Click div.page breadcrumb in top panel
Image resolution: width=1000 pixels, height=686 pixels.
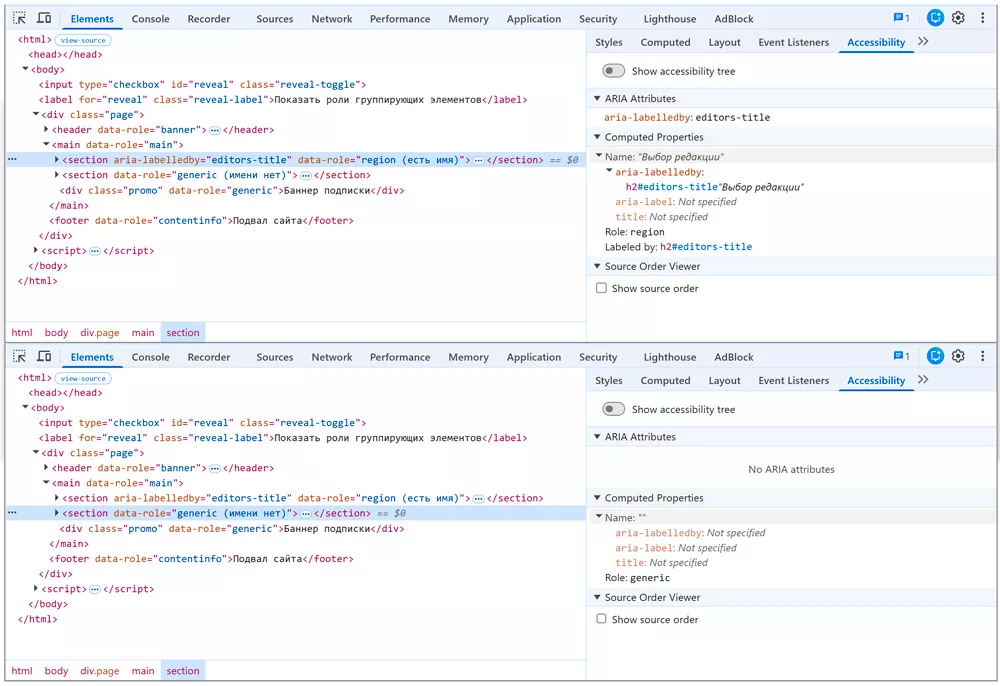(x=99, y=332)
